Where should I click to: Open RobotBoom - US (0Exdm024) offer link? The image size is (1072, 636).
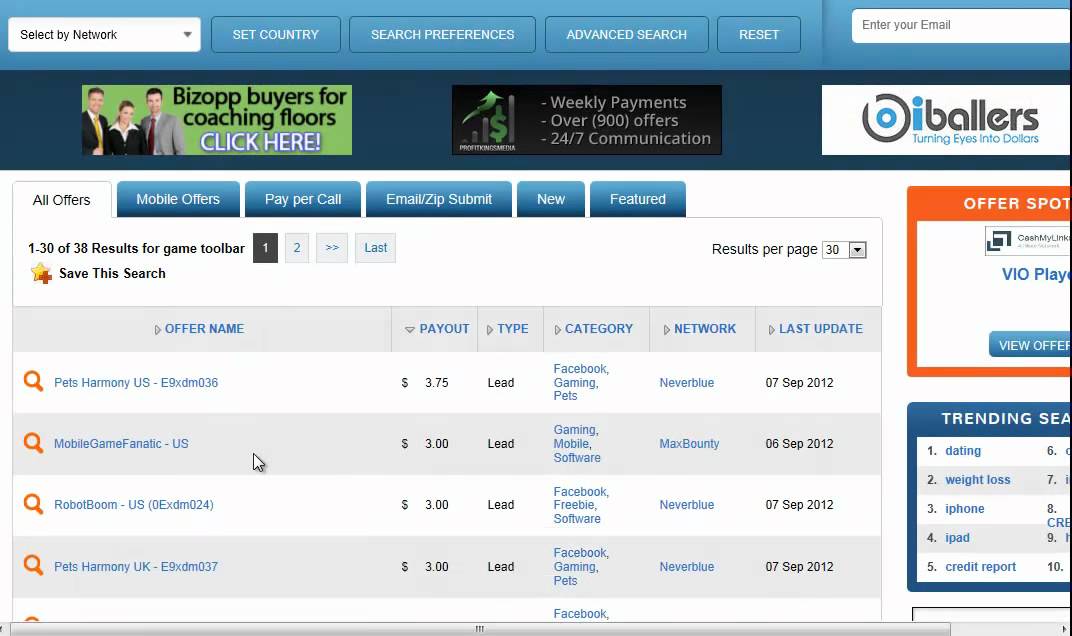pyautogui.click(x=134, y=505)
